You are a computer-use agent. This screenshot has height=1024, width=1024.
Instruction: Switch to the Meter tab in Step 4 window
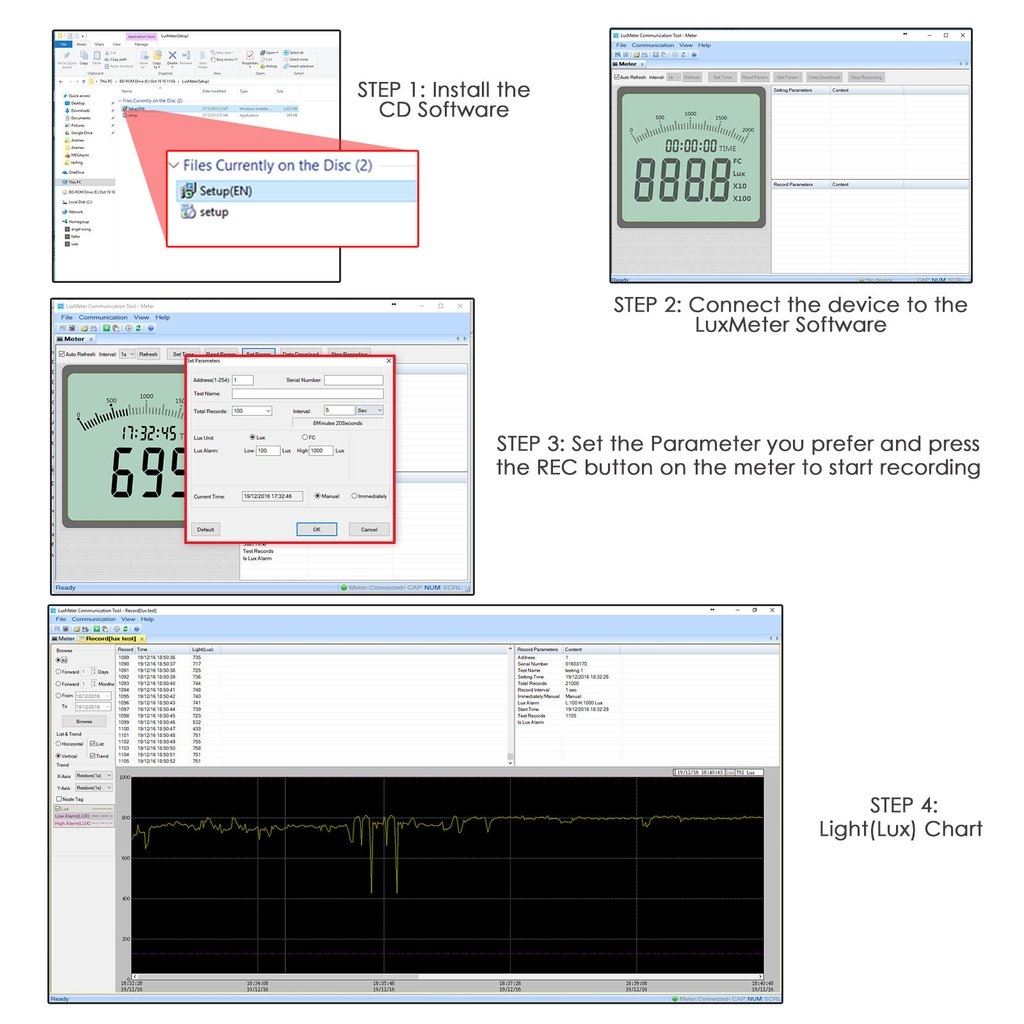coord(64,639)
